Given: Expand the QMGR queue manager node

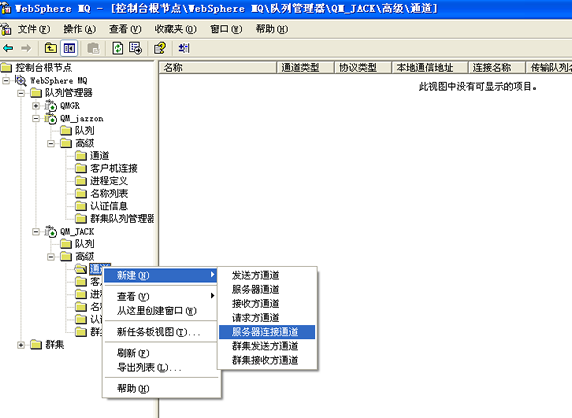Looking at the screenshot, I should point(36,106).
